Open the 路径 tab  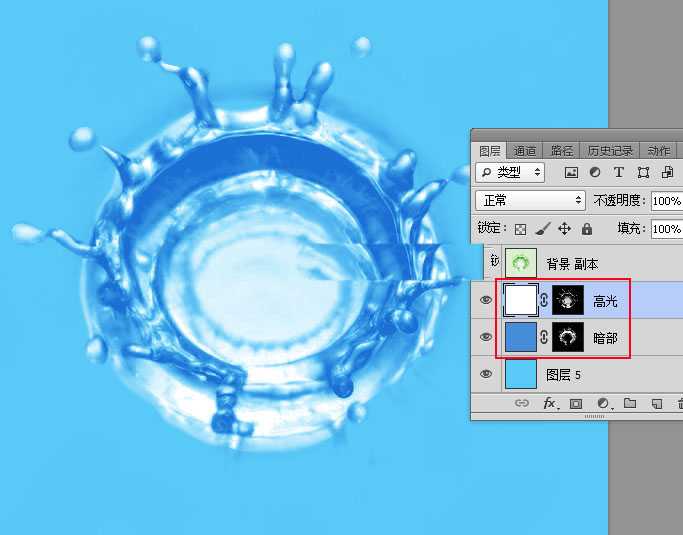point(562,151)
